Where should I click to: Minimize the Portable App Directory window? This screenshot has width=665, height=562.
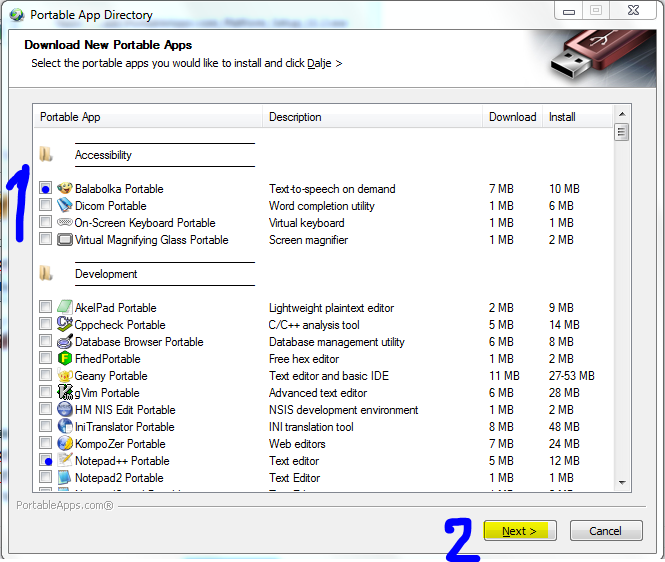[569, 11]
